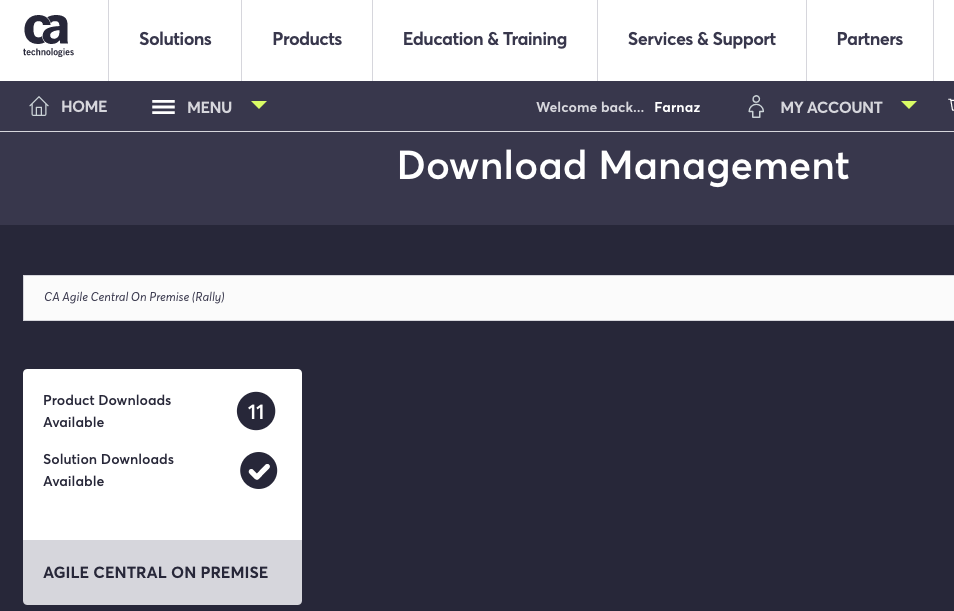The width and height of the screenshot is (954, 611).
Task: Click the CA Technologies logo
Action: tap(48, 36)
